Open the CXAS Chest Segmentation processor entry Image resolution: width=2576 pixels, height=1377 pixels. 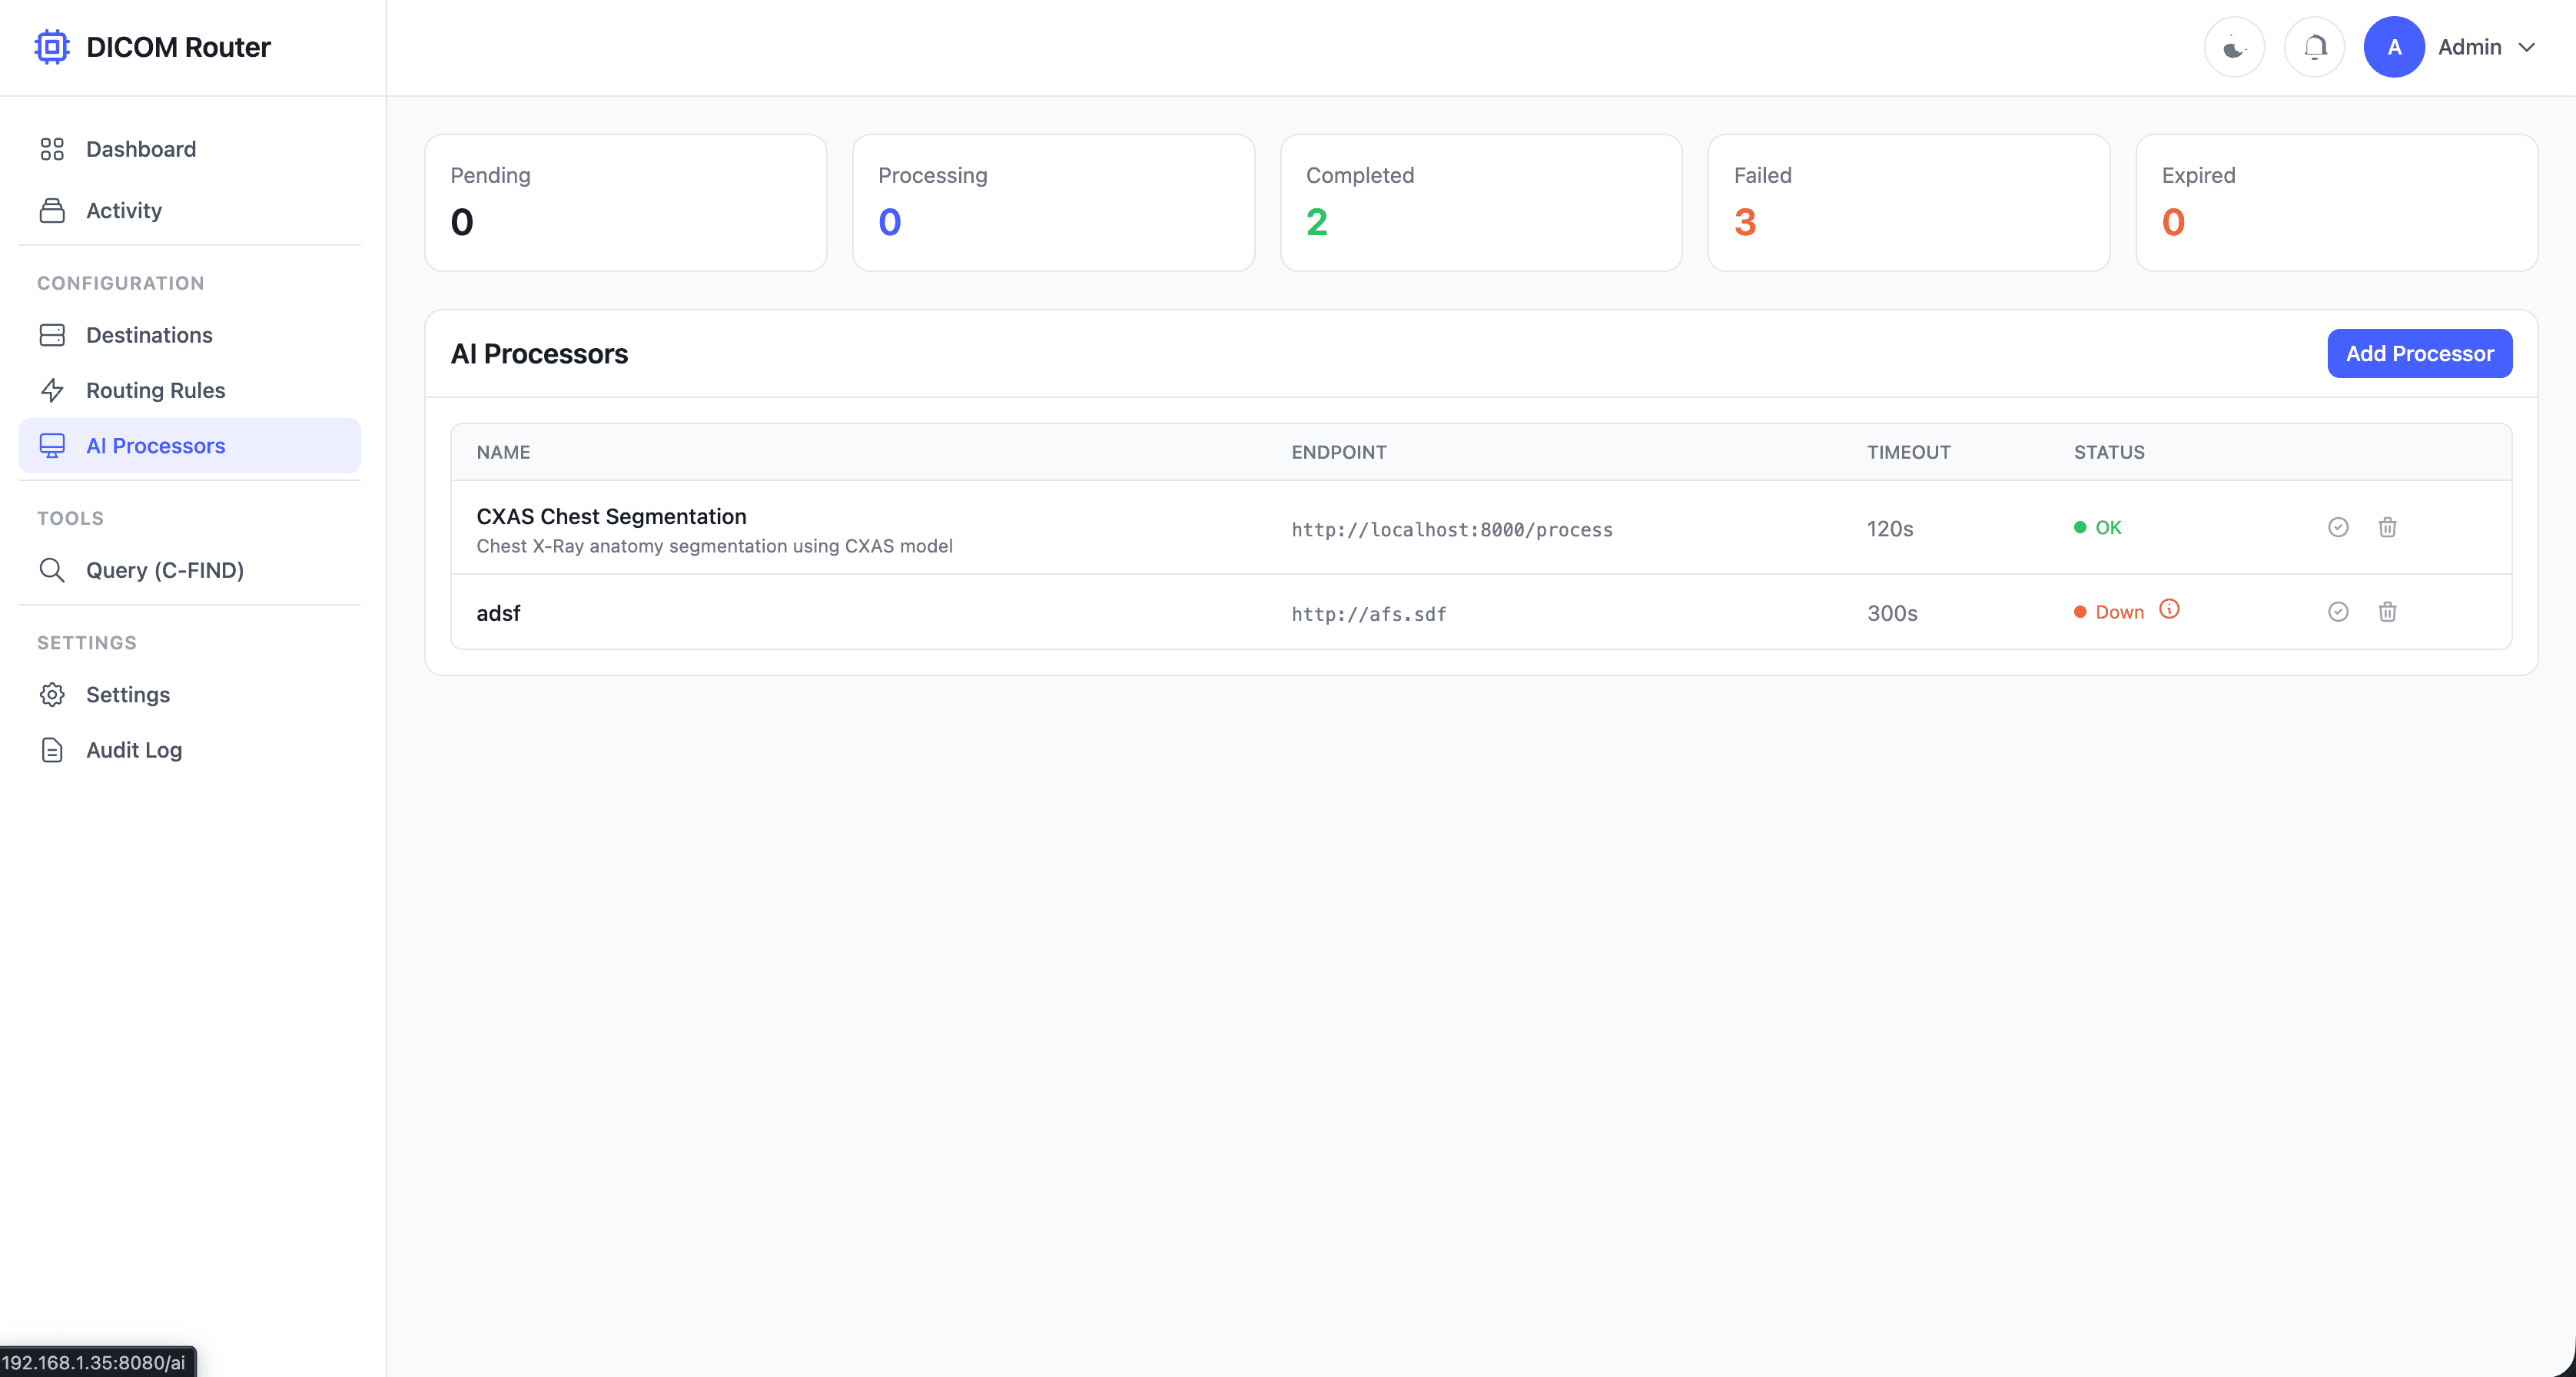pyautogui.click(x=611, y=516)
